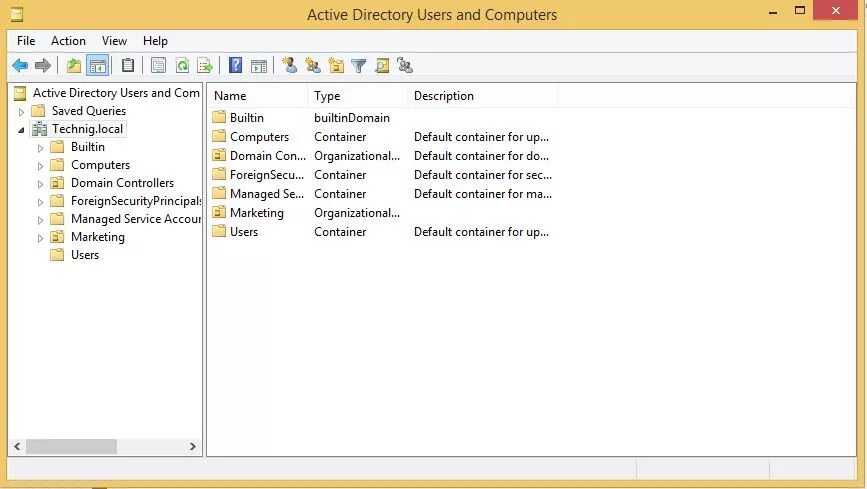The width and height of the screenshot is (867, 489).
Task: Expand the Saved Queries tree node
Action: click(x=21, y=112)
